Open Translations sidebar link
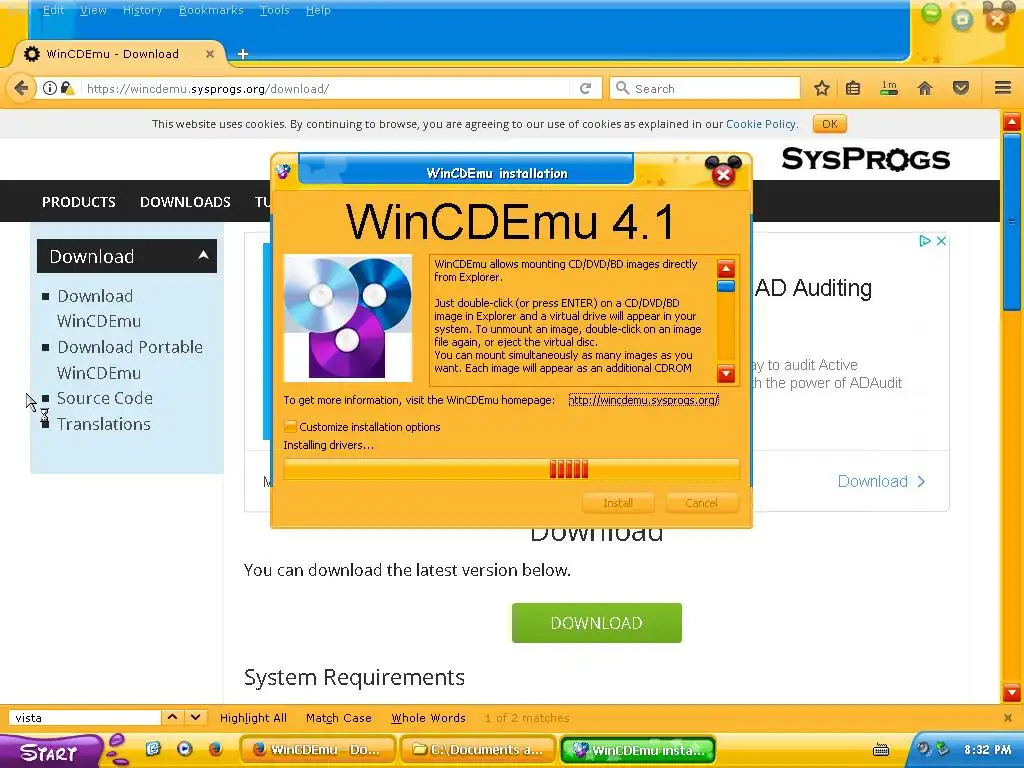This screenshot has width=1024, height=768. 104,424
